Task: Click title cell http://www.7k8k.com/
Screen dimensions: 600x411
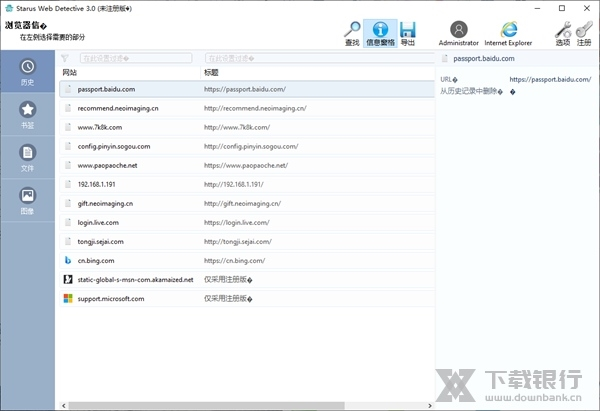Action: [237, 127]
